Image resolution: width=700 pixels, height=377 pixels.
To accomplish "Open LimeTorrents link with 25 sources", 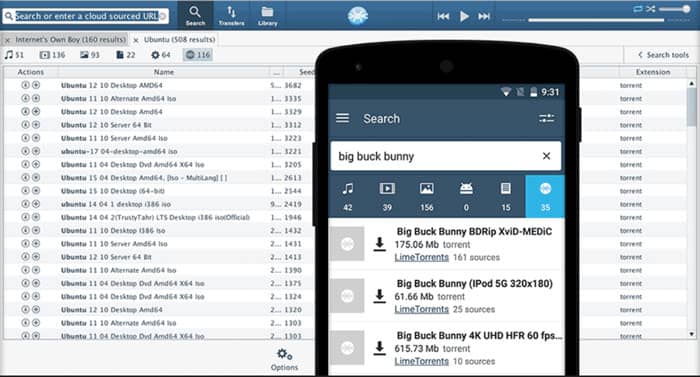I will [x=421, y=309].
